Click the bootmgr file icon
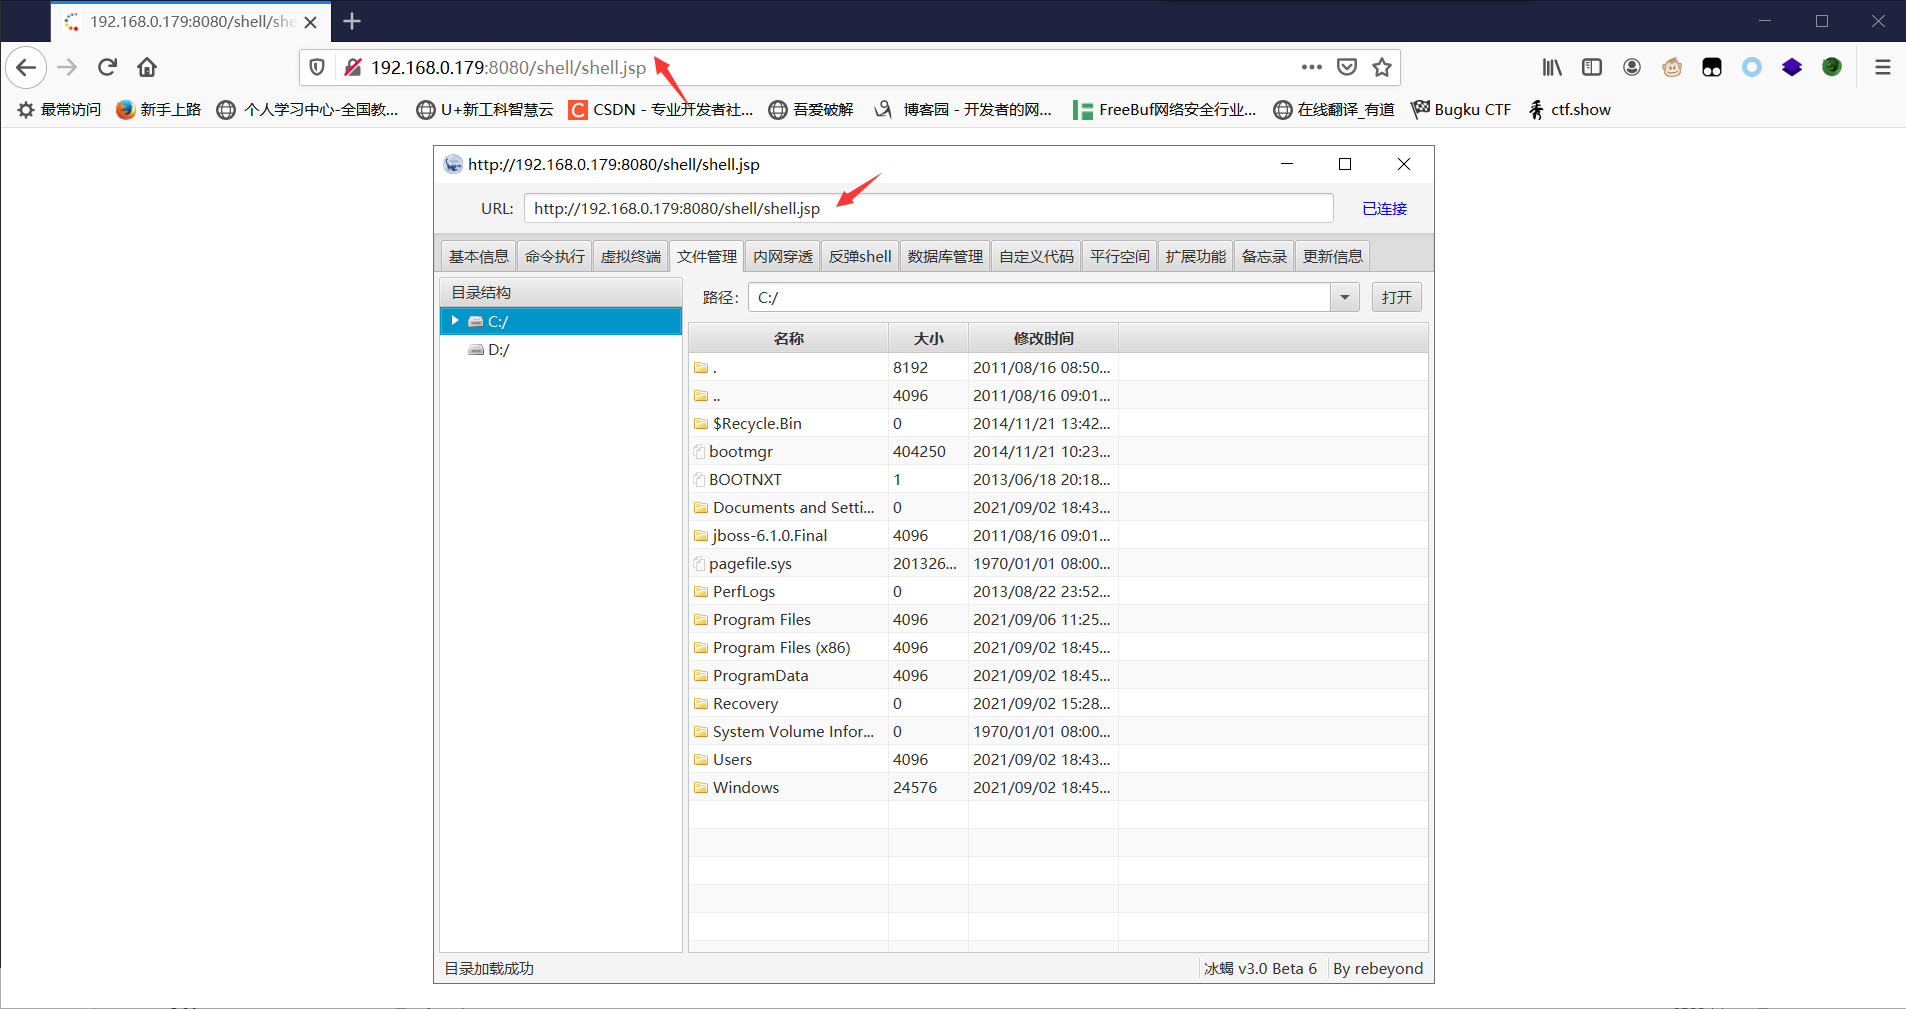 point(699,452)
